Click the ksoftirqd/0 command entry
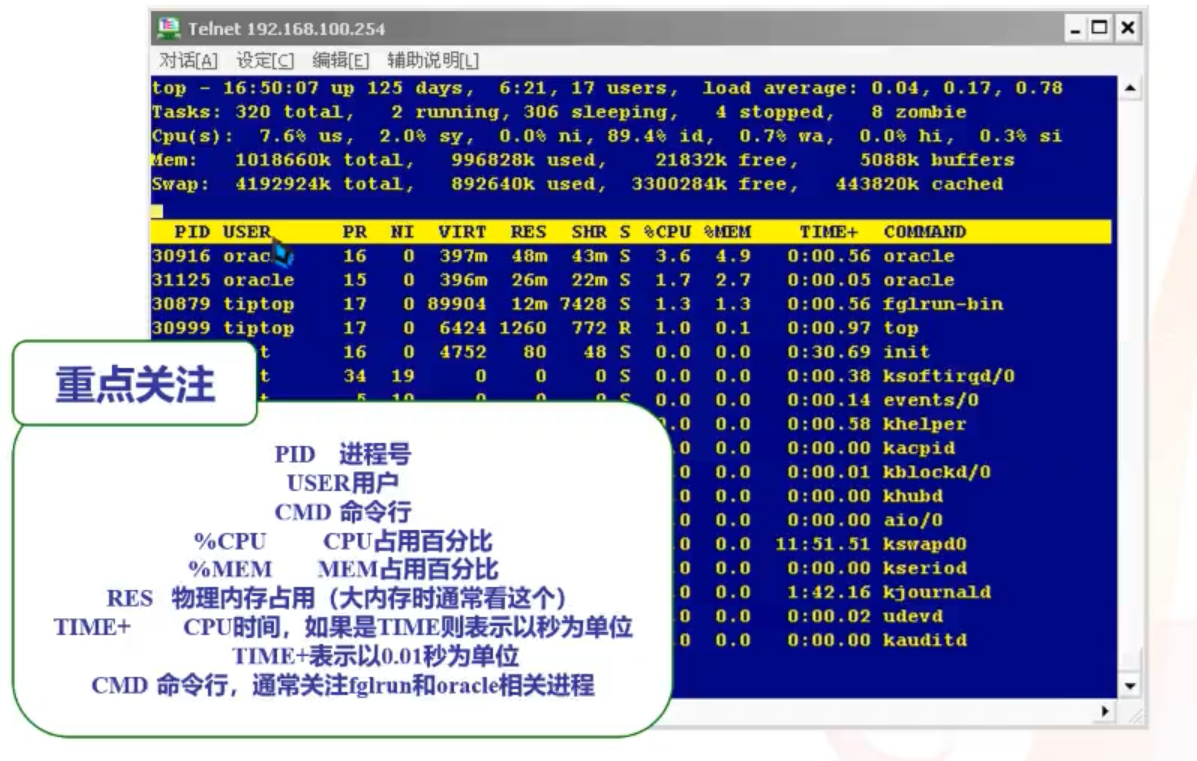Viewport: 1197px width, 761px height. (949, 376)
